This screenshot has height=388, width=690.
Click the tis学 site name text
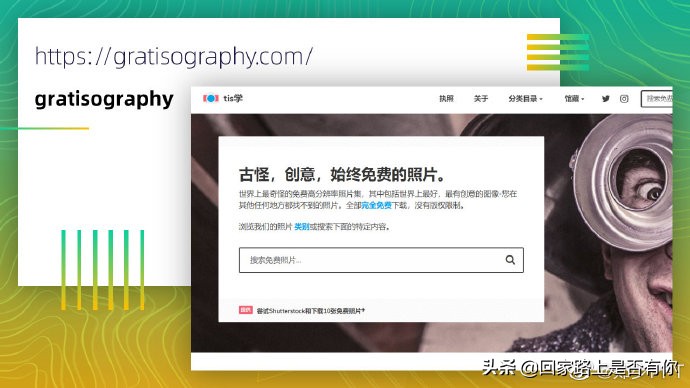(x=233, y=98)
